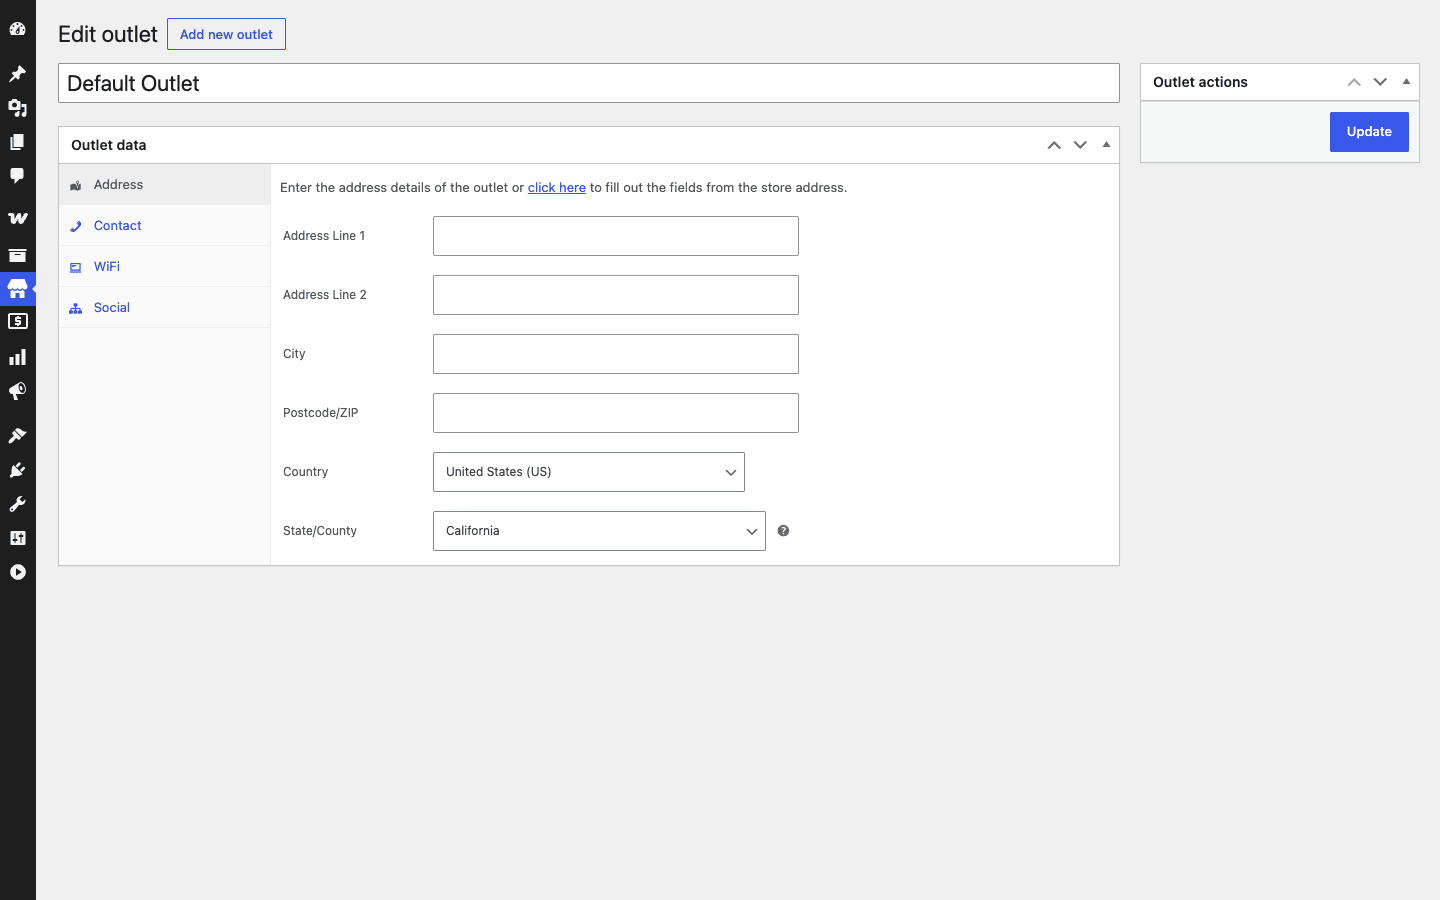
Task: Open the Payments dollar icon
Action: [x=17, y=322]
